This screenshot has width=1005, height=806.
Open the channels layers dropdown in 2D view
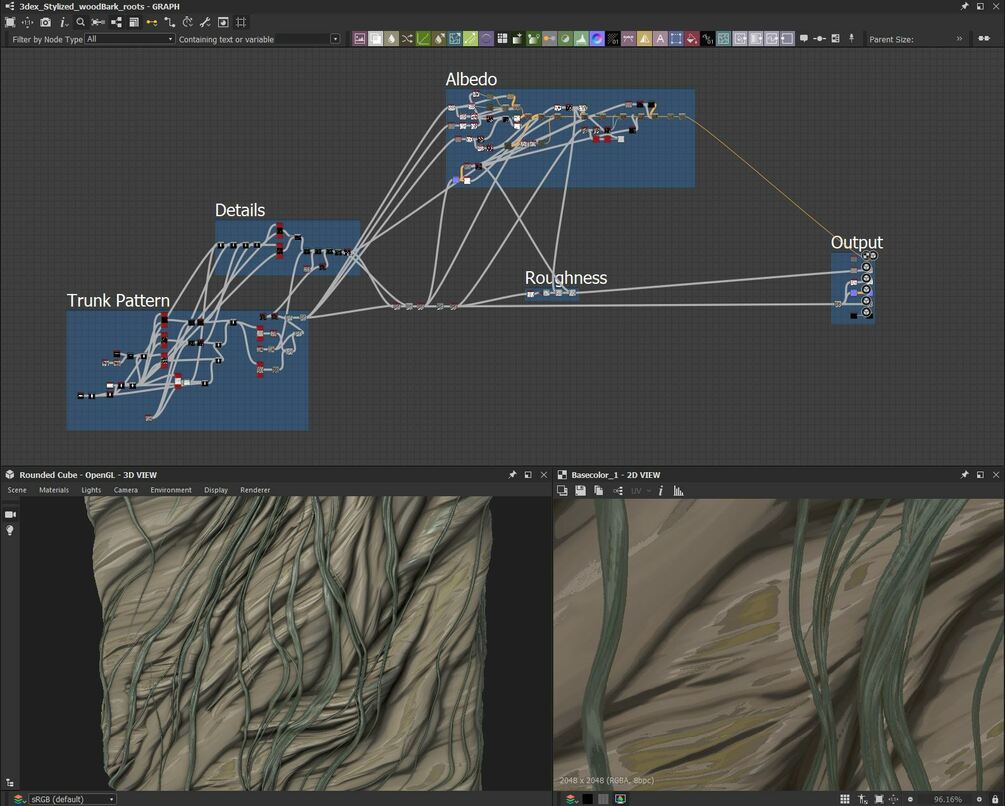click(x=570, y=799)
